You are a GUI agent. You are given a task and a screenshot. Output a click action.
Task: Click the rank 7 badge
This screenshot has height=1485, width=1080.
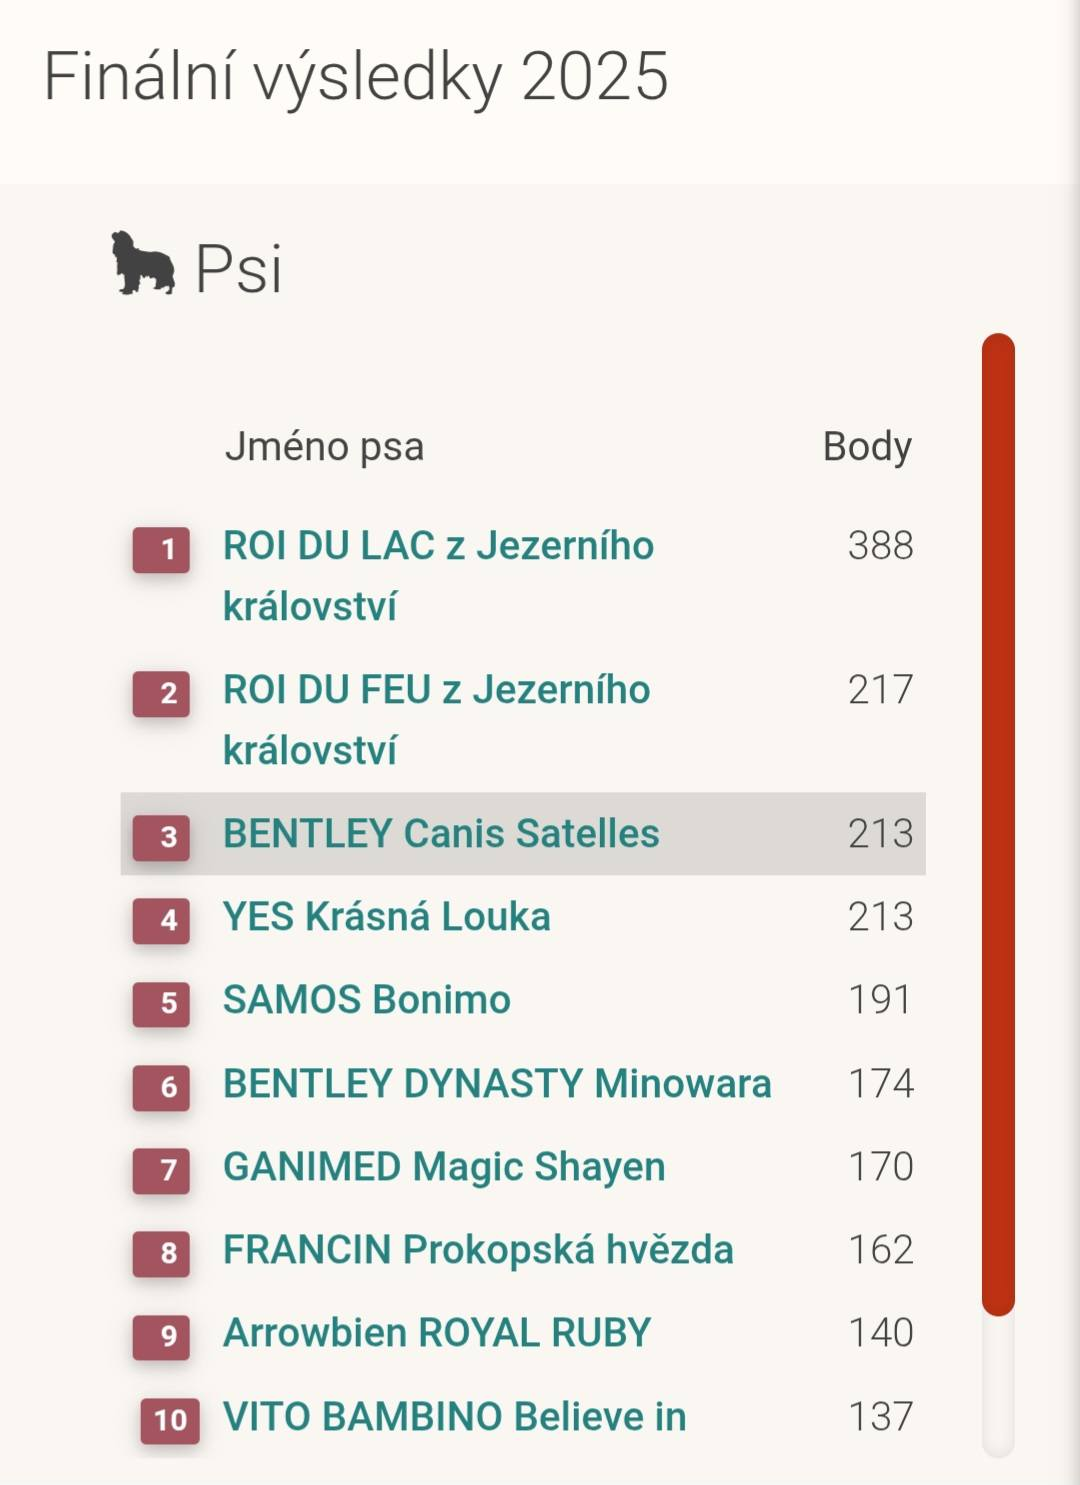click(162, 1169)
